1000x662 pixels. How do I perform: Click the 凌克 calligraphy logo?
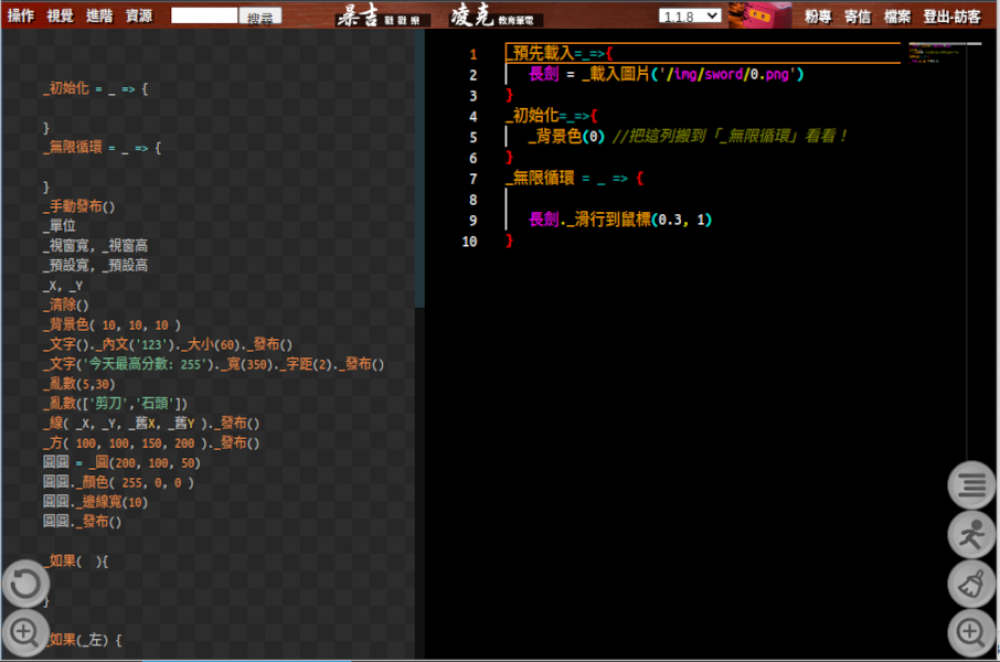pyautogui.click(x=496, y=15)
